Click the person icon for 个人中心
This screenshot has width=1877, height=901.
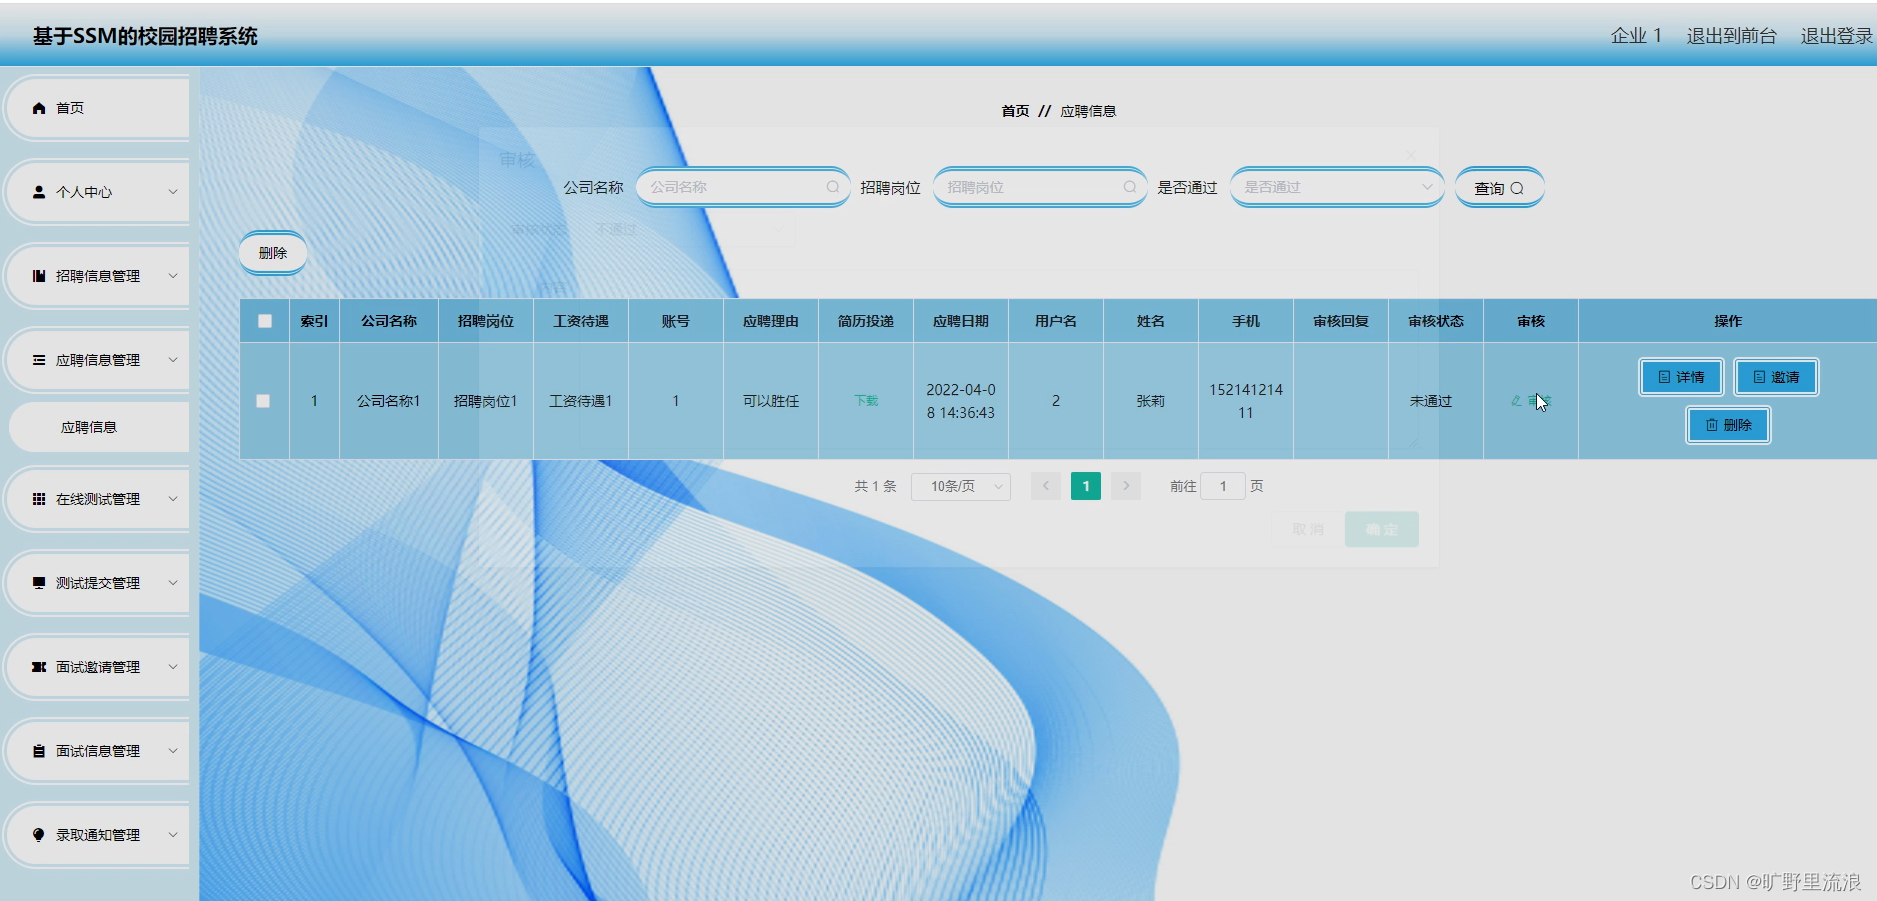(39, 191)
